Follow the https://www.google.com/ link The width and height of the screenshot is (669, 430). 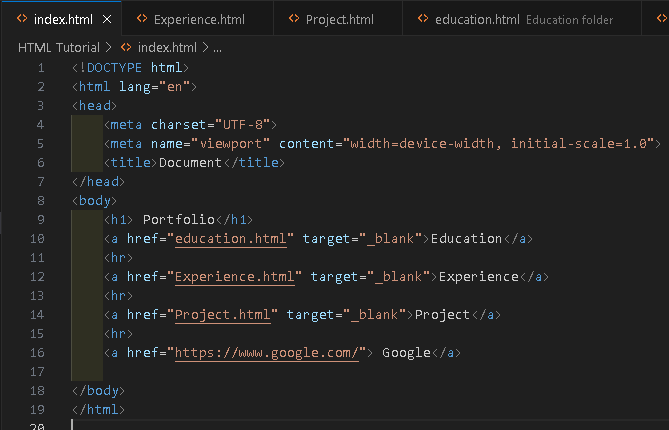tap(267, 352)
